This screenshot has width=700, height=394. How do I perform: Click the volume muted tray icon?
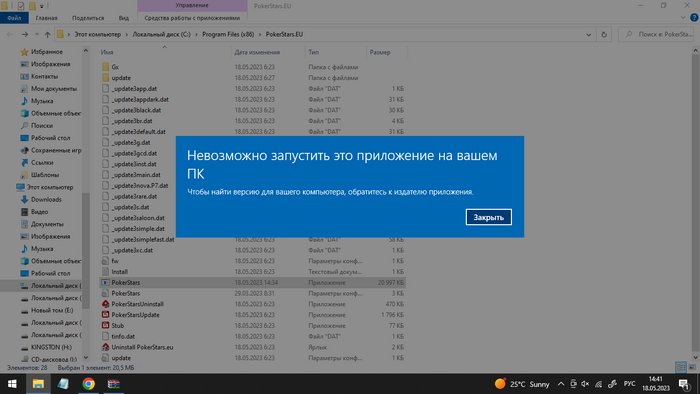(585, 384)
